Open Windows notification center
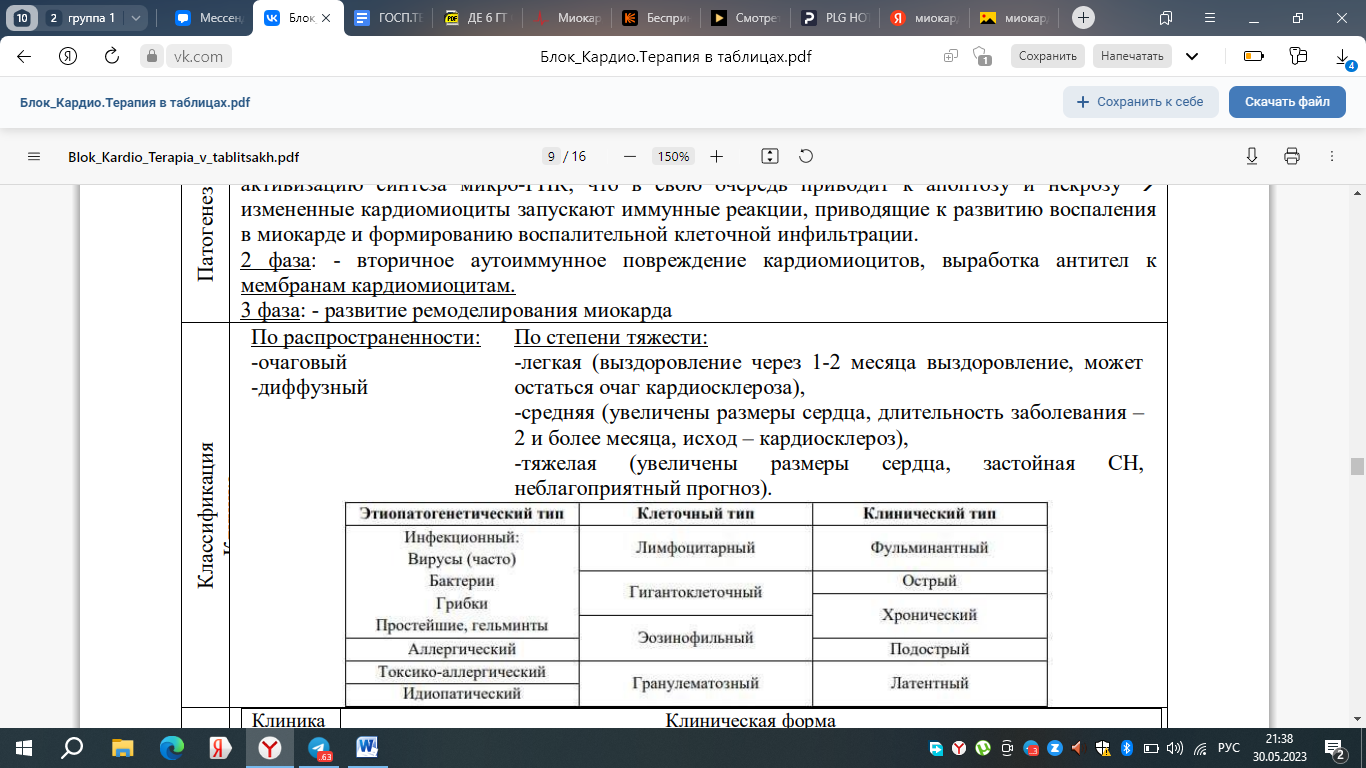This screenshot has height=768, width=1366. [1335, 747]
